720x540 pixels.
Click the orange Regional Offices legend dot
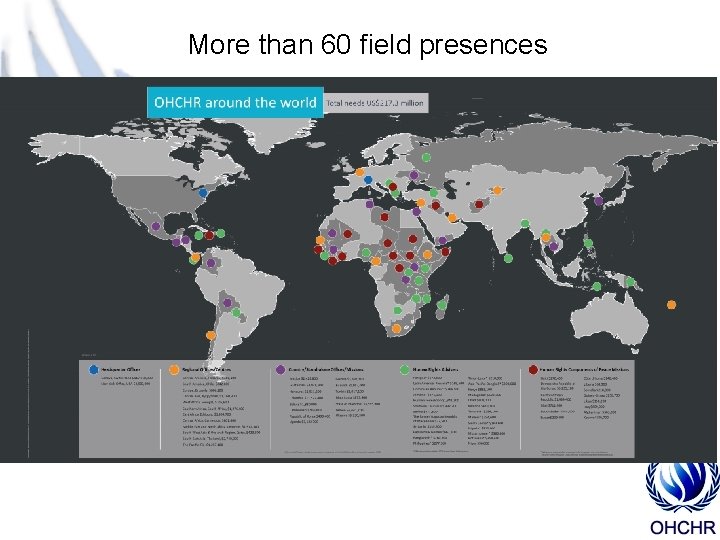pyautogui.click(x=174, y=370)
